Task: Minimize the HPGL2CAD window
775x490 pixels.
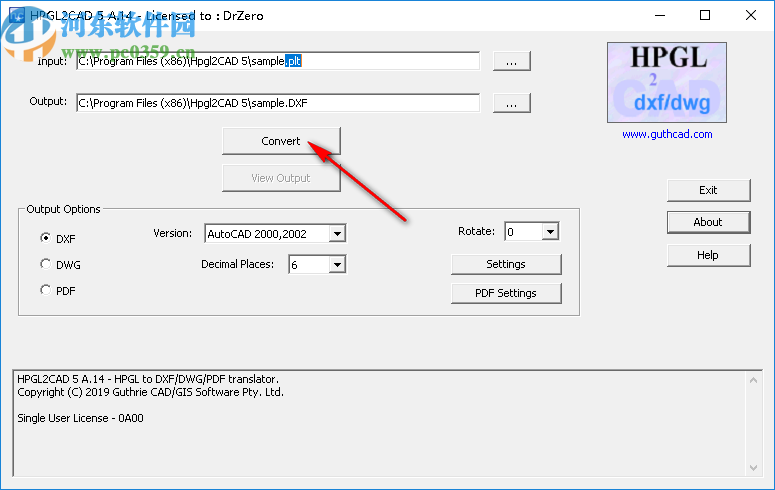Action: 660,15
